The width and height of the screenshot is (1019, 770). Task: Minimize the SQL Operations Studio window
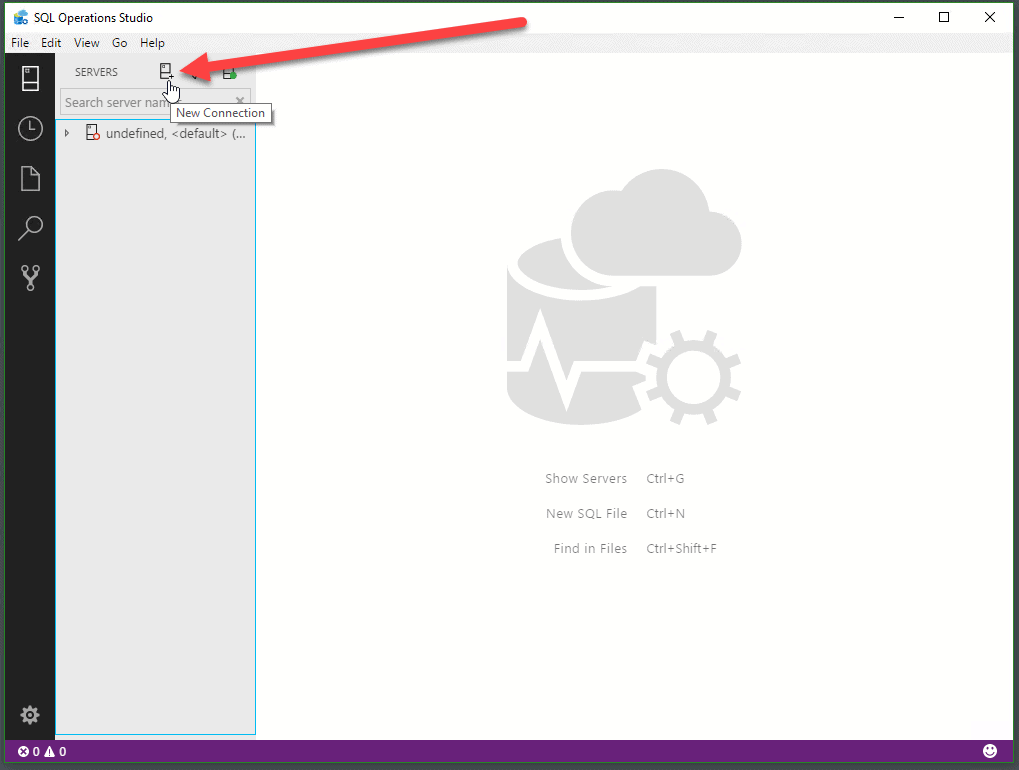click(x=899, y=18)
